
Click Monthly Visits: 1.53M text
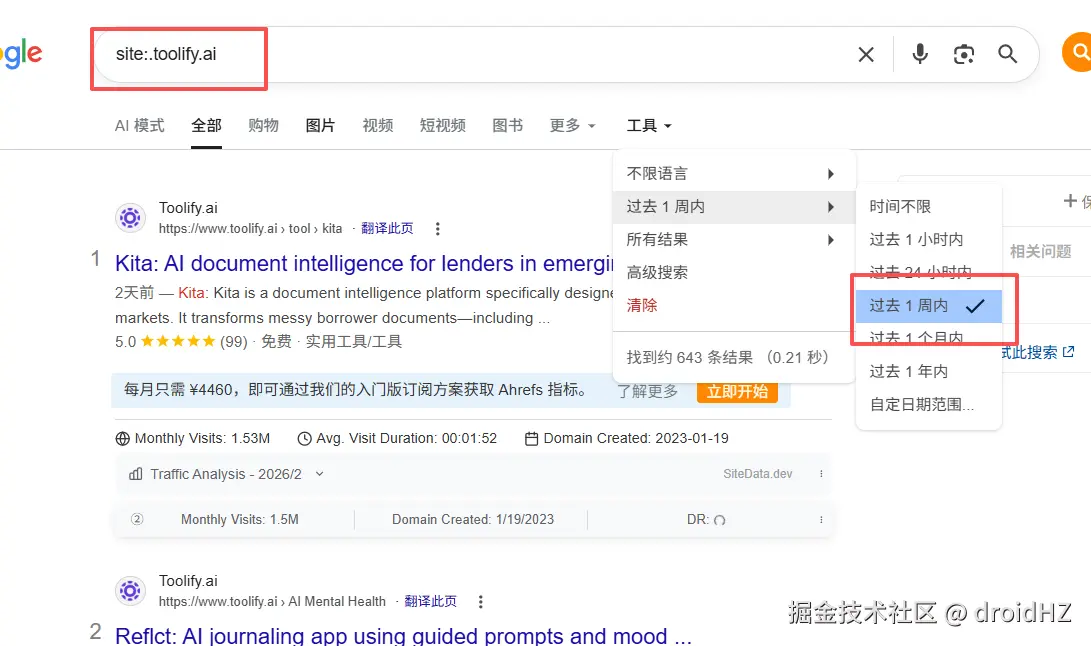[202, 439]
